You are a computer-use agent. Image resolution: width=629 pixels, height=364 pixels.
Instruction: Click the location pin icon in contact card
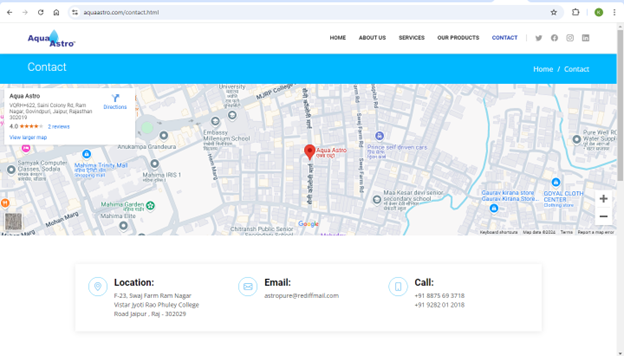(97, 287)
